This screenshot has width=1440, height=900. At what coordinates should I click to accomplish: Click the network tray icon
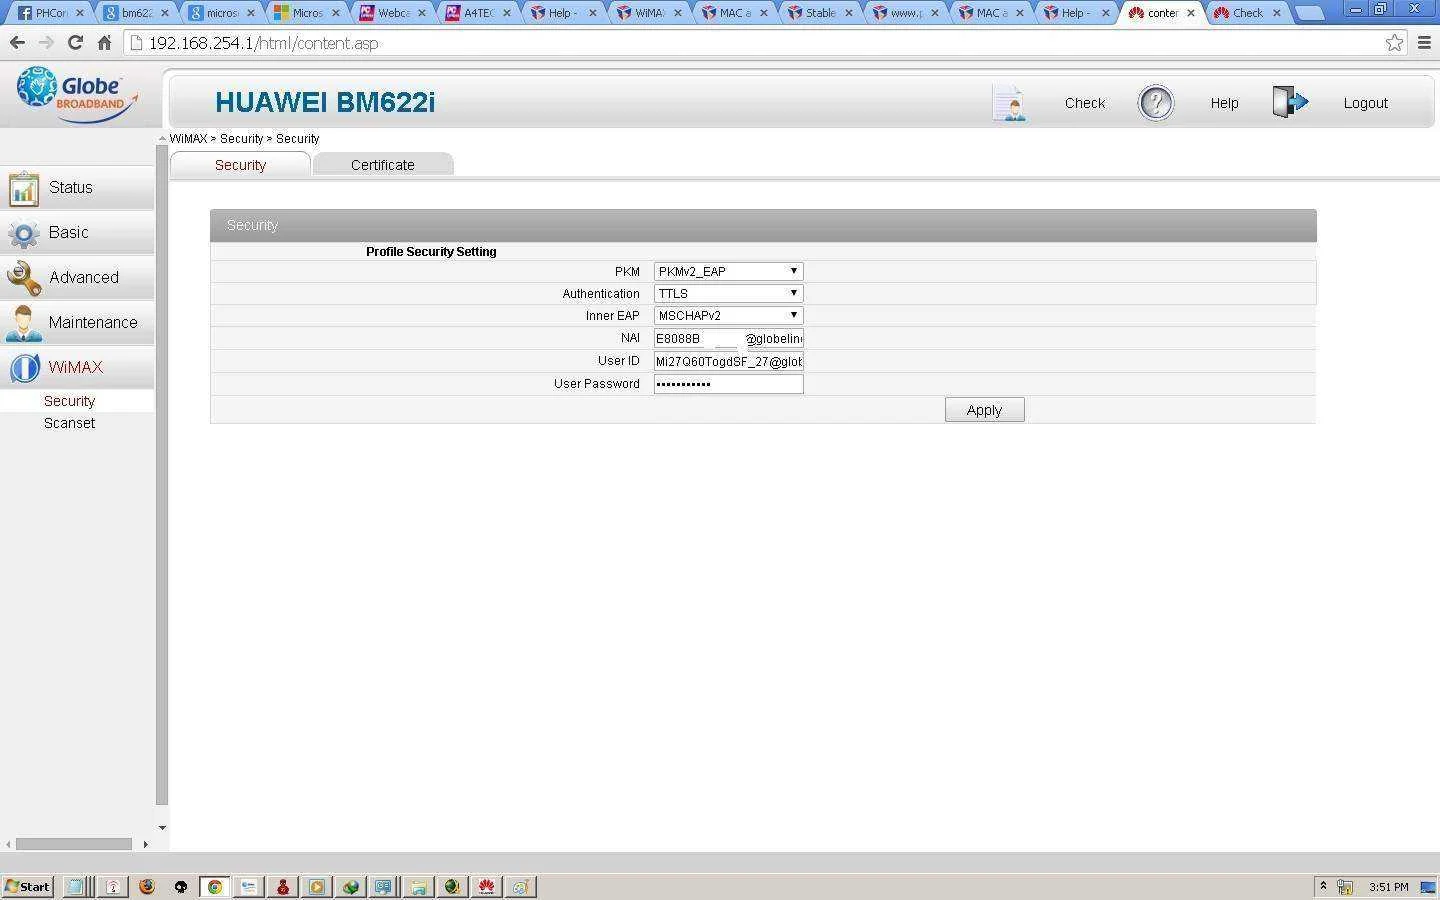(x=1345, y=887)
